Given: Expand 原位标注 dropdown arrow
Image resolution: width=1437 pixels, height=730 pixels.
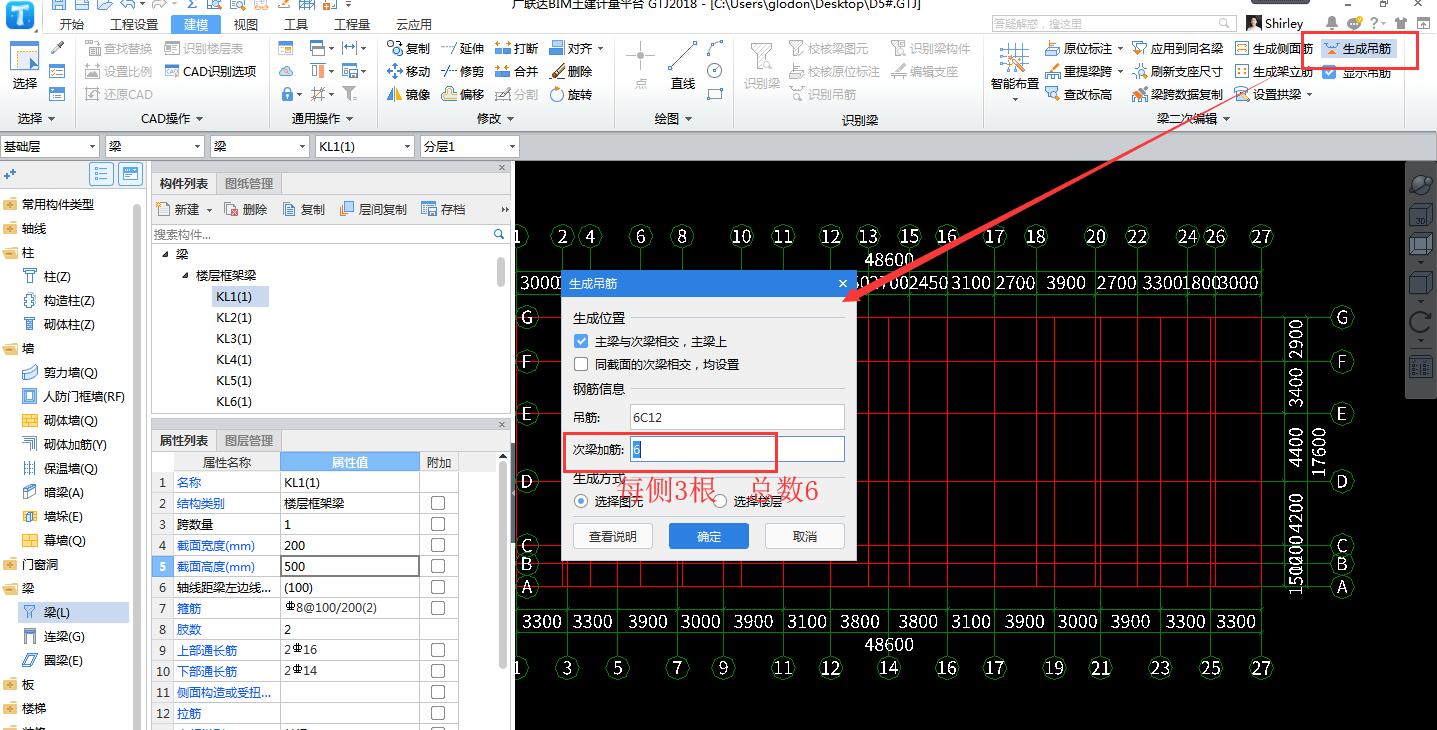Looking at the screenshot, I should coord(1120,48).
